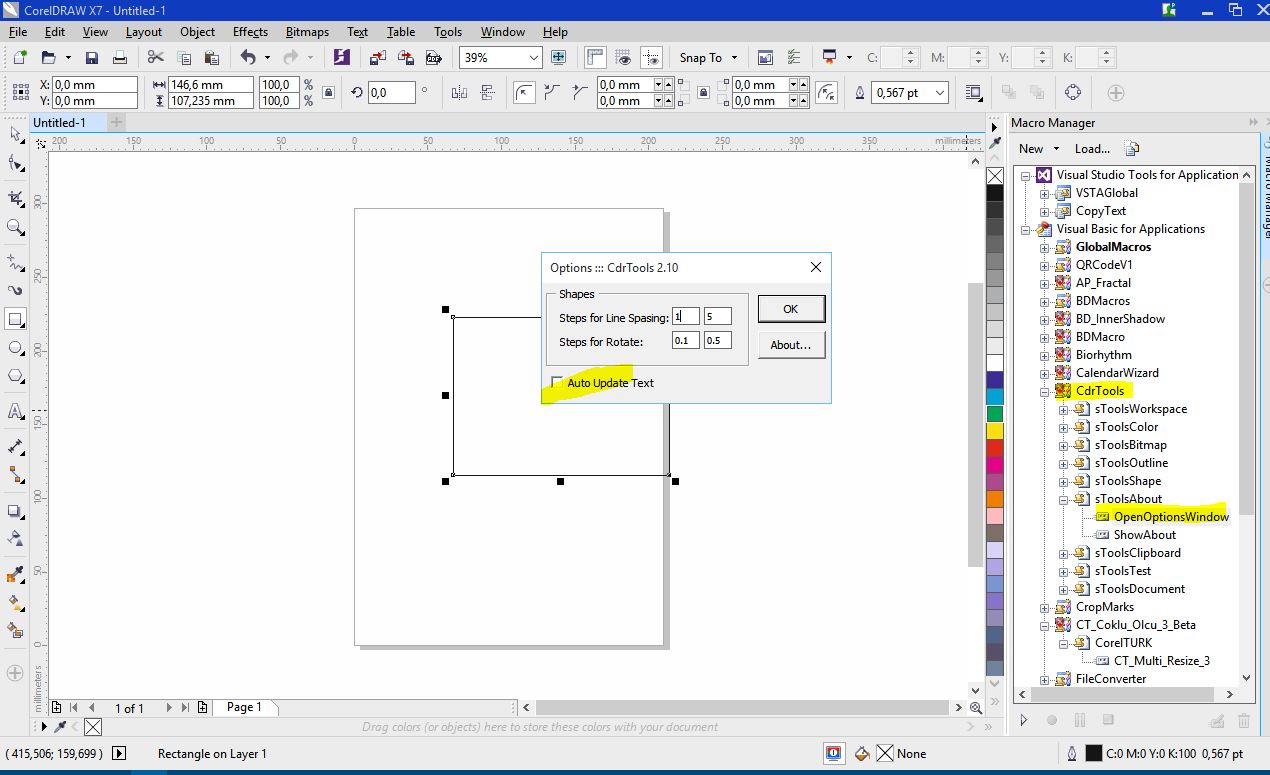Select the ShowAbout macro
The image size is (1270, 775).
1145,535
